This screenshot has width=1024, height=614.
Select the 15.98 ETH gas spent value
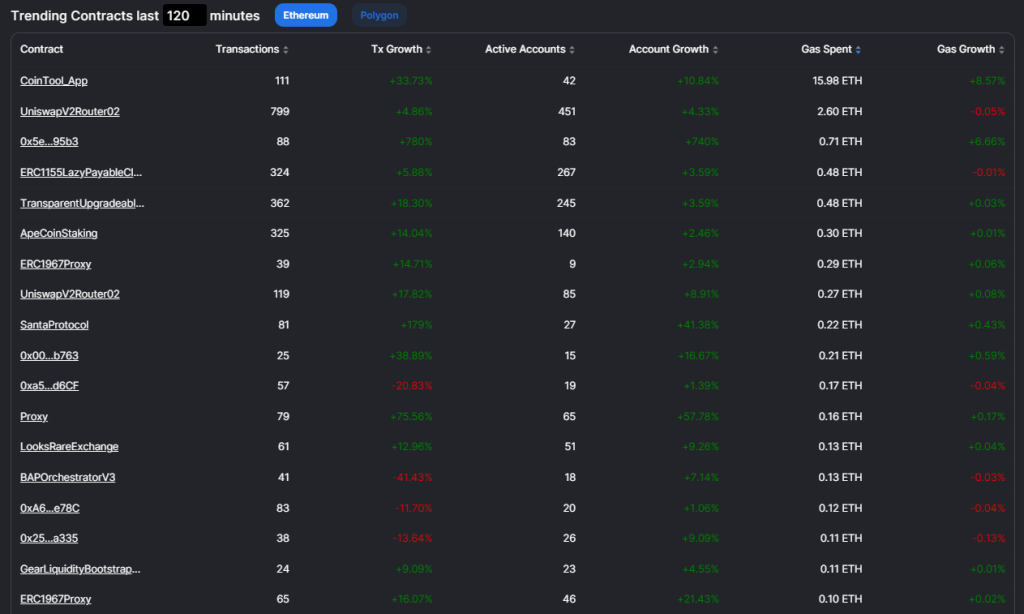[837, 81]
